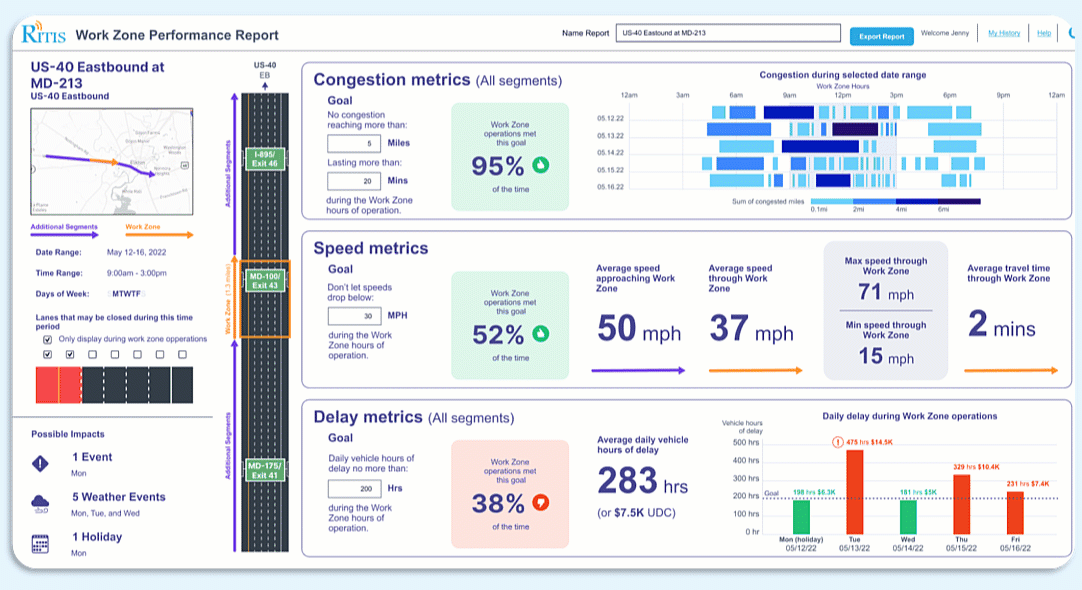Click the green speed goal-met icon

pos(541,332)
